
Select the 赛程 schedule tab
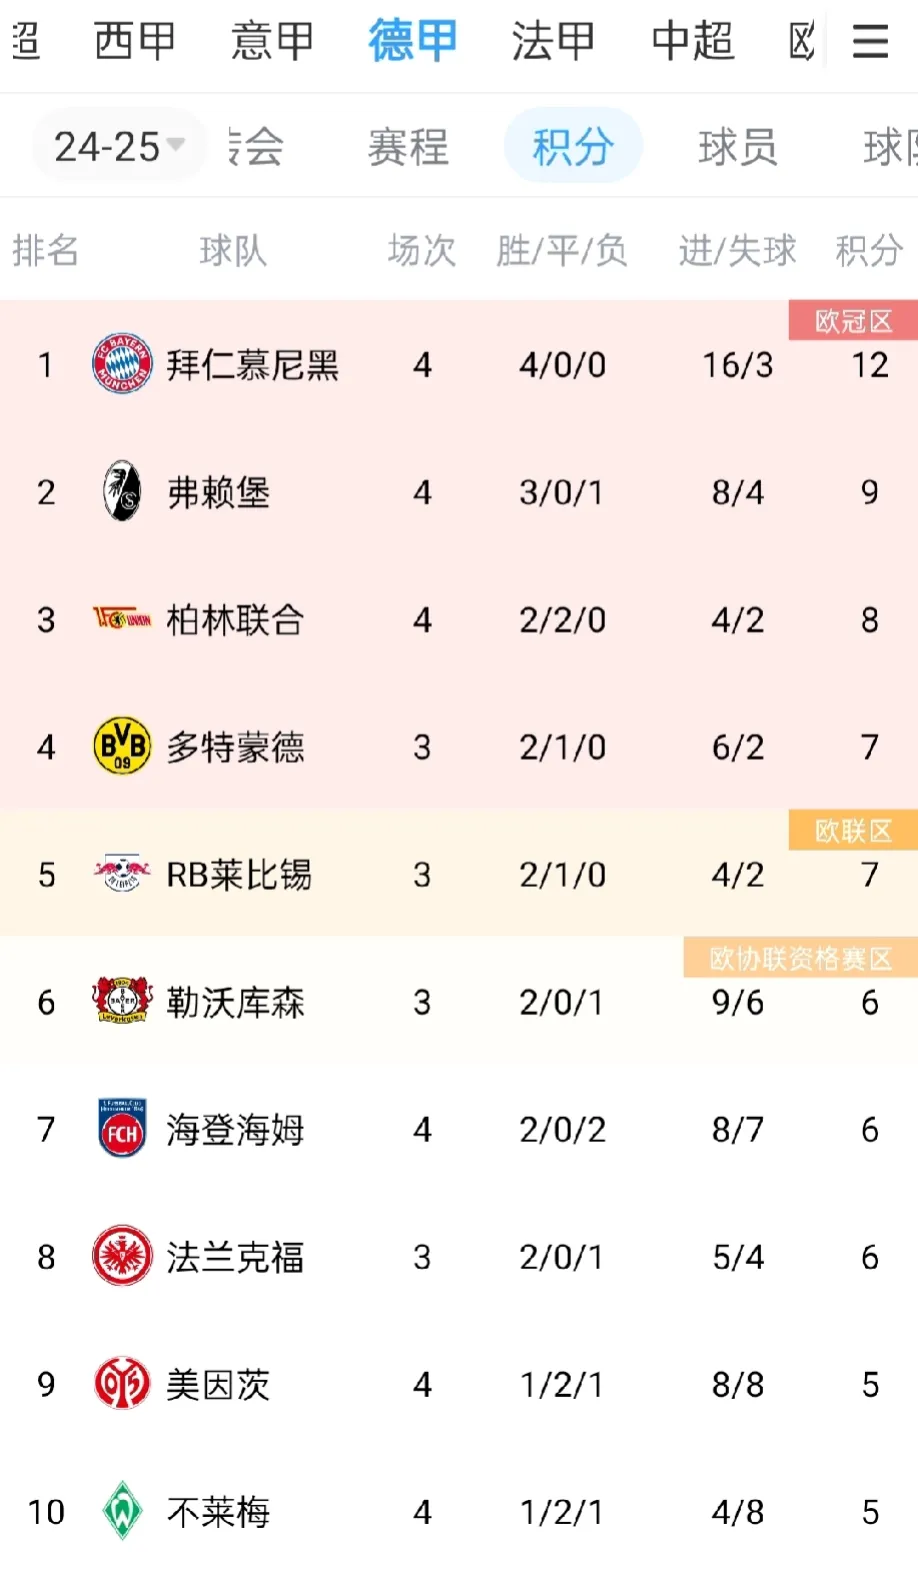click(x=409, y=148)
